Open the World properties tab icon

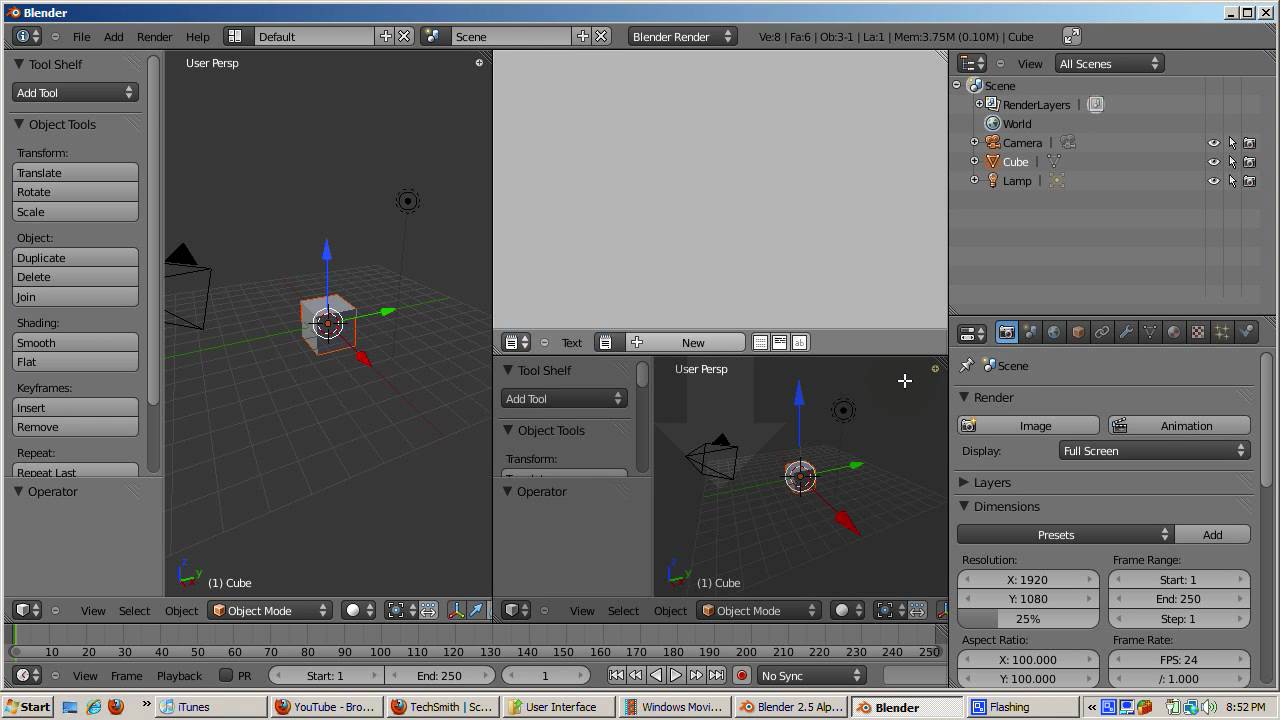(1054, 333)
